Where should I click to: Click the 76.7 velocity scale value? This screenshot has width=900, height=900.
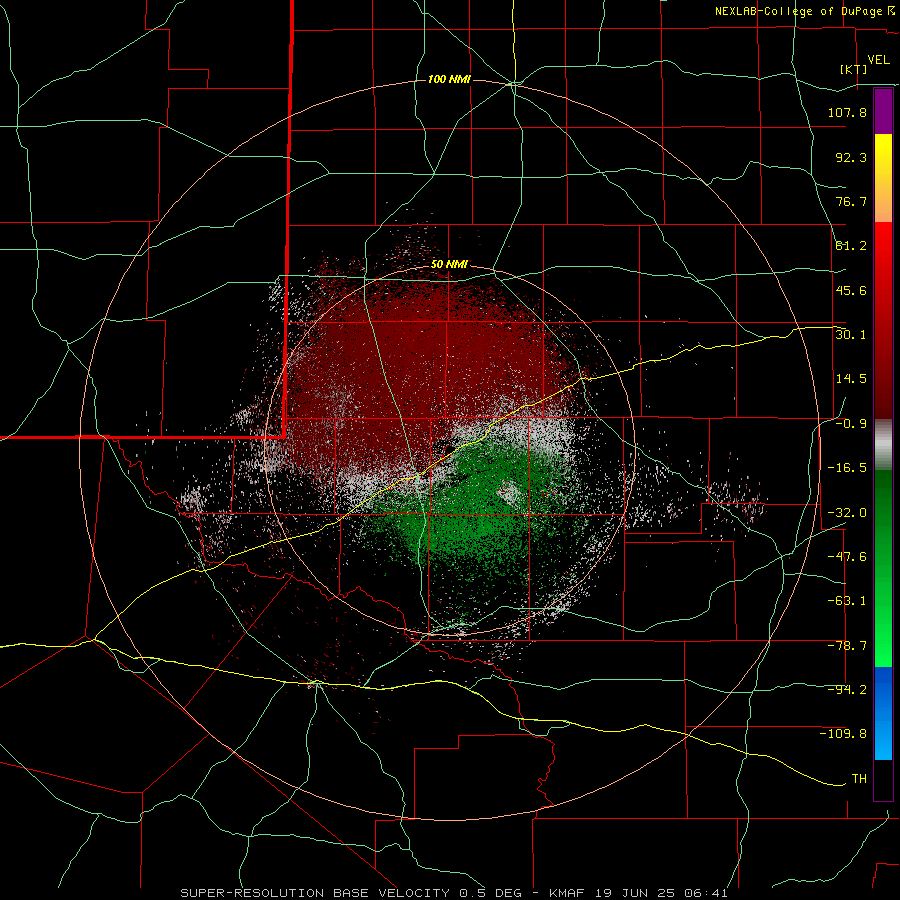[851, 201]
